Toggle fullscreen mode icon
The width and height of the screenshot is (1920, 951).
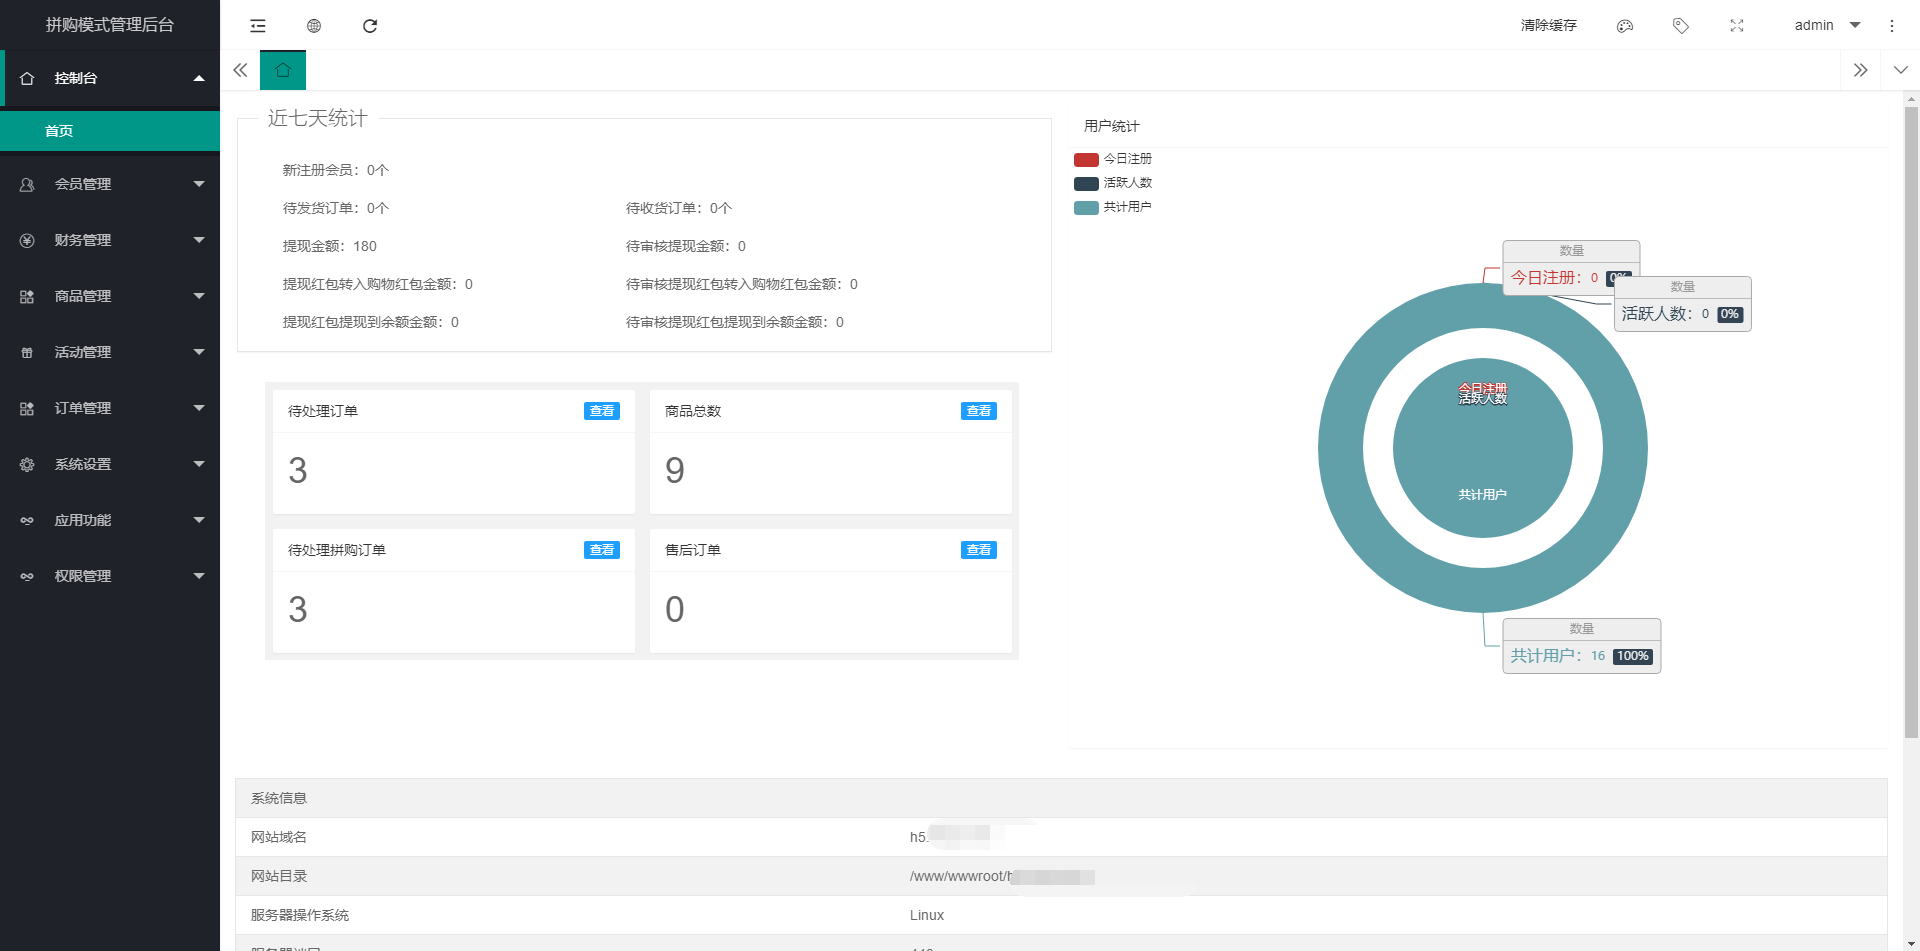pyautogui.click(x=1737, y=26)
